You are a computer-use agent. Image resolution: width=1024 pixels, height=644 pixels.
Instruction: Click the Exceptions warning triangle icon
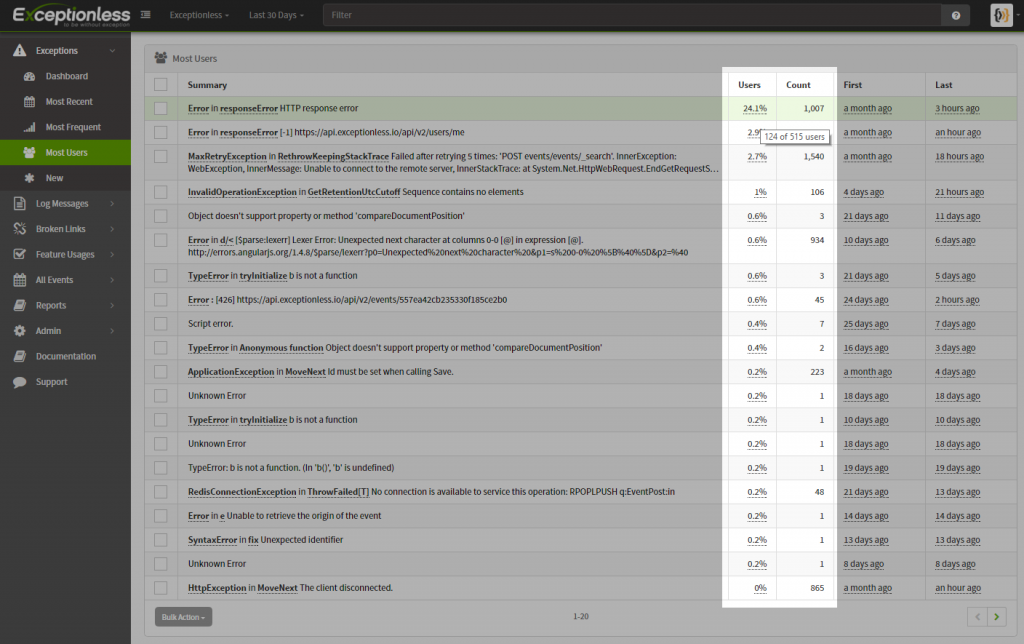pyautogui.click(x=20, y=50)
